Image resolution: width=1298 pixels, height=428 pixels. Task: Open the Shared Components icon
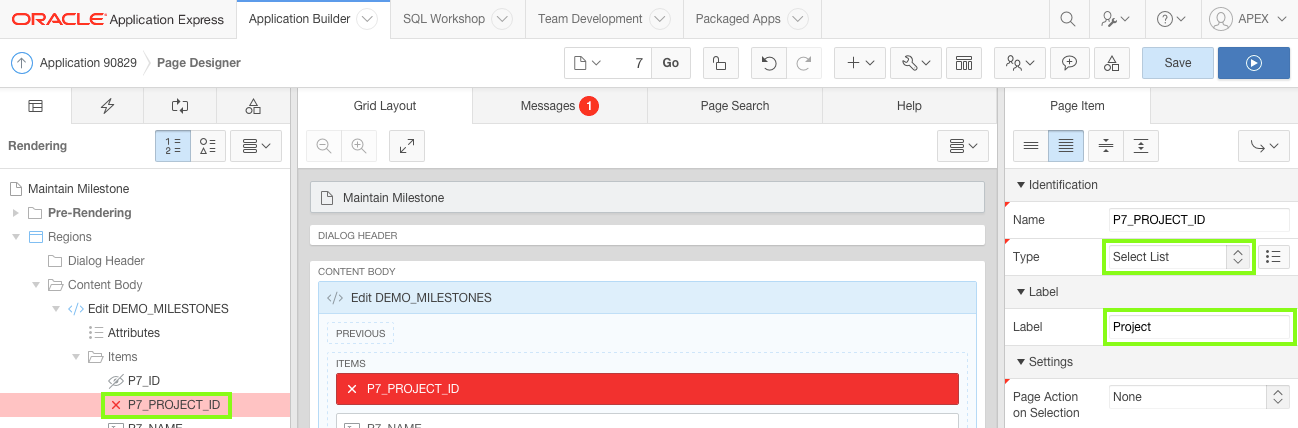[1112, 63]
